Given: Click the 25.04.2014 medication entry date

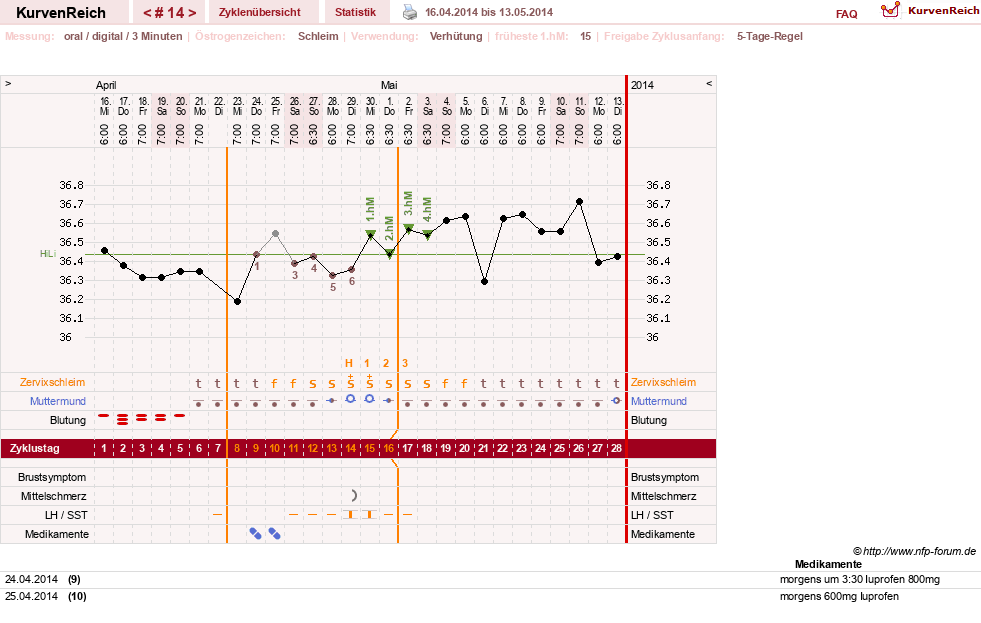Looking at the screenshot, I should [31, 596].
